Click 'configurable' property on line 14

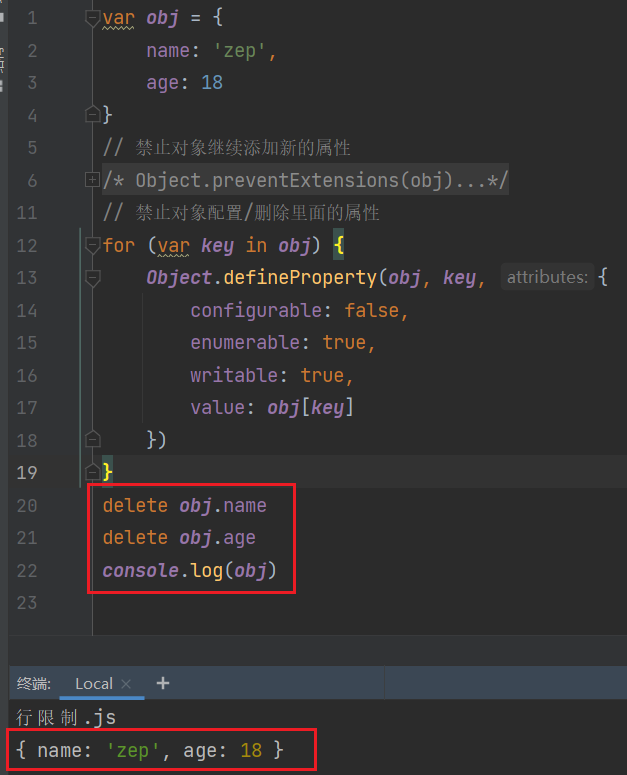pos(256,311)
